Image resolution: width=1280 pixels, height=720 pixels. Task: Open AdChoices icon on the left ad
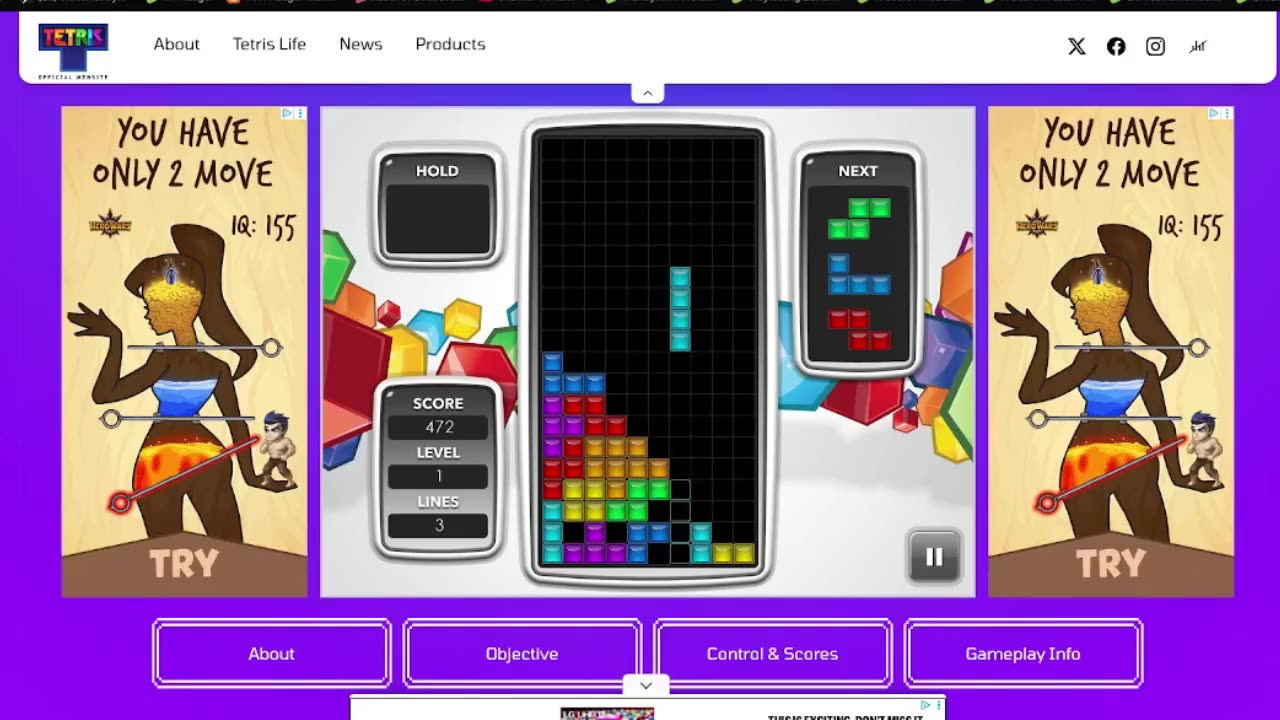tap(287, 113)
